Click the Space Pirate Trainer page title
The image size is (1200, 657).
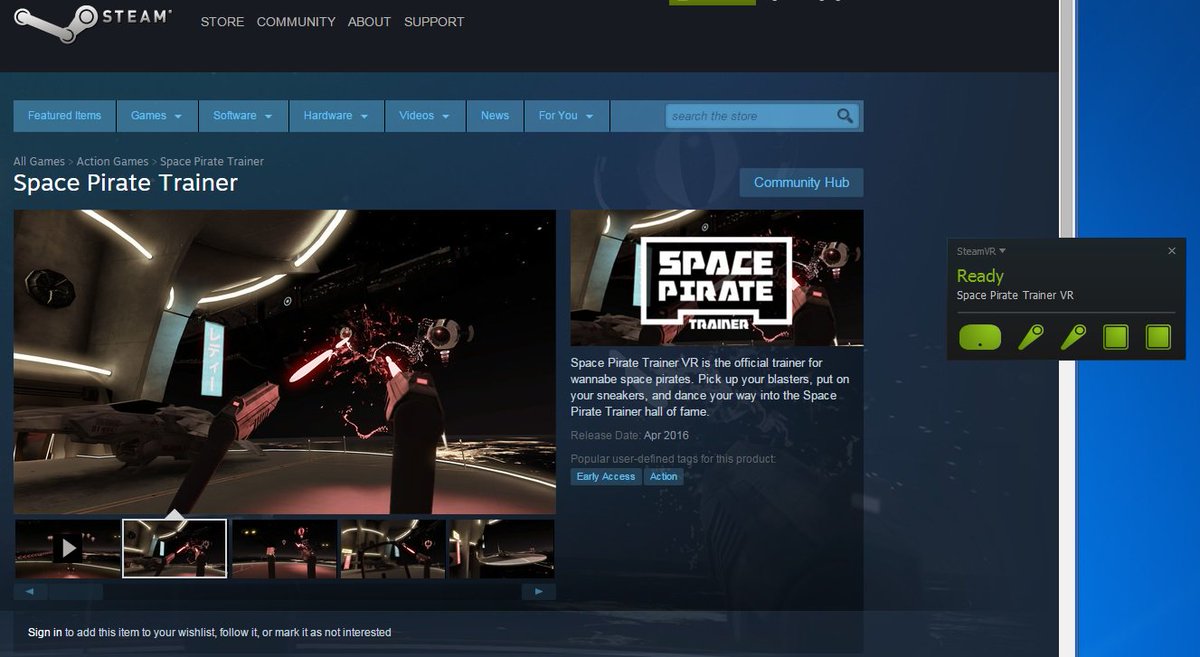click(126, 183)
